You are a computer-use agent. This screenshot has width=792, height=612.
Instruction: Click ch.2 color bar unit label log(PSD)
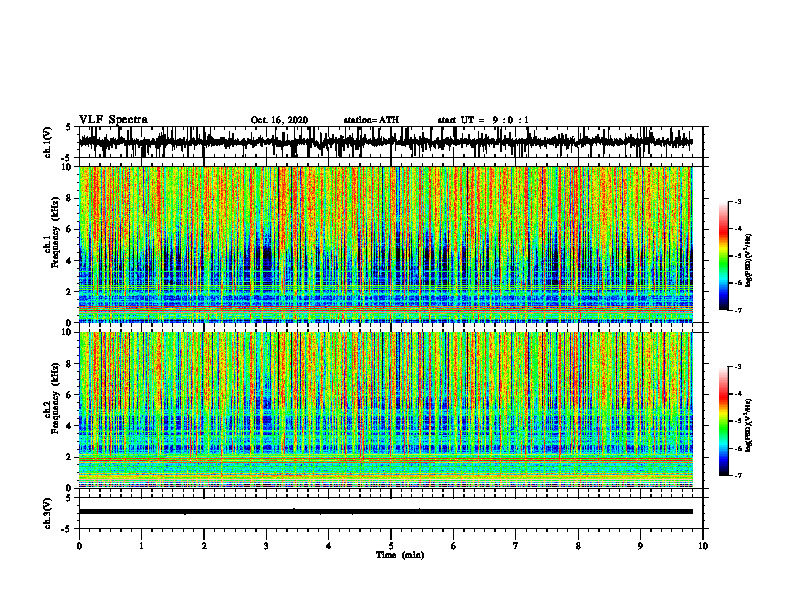click(x=749, y=425)
